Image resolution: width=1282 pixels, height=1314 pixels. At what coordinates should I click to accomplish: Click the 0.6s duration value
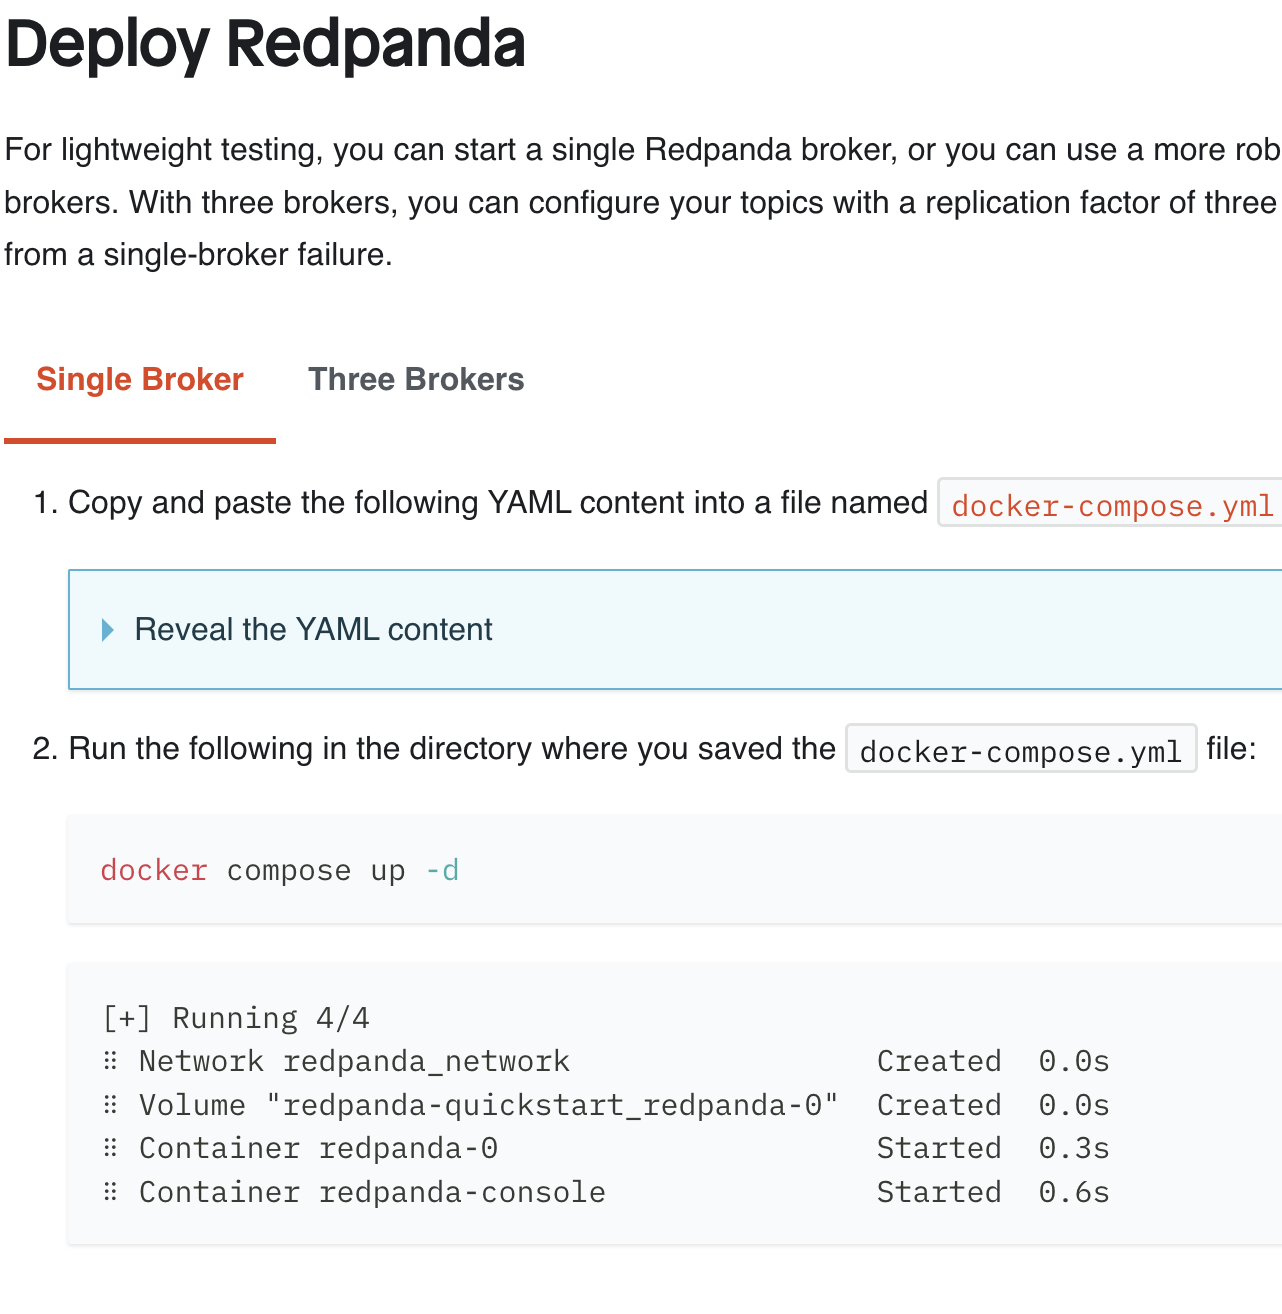point(1074,1192)
